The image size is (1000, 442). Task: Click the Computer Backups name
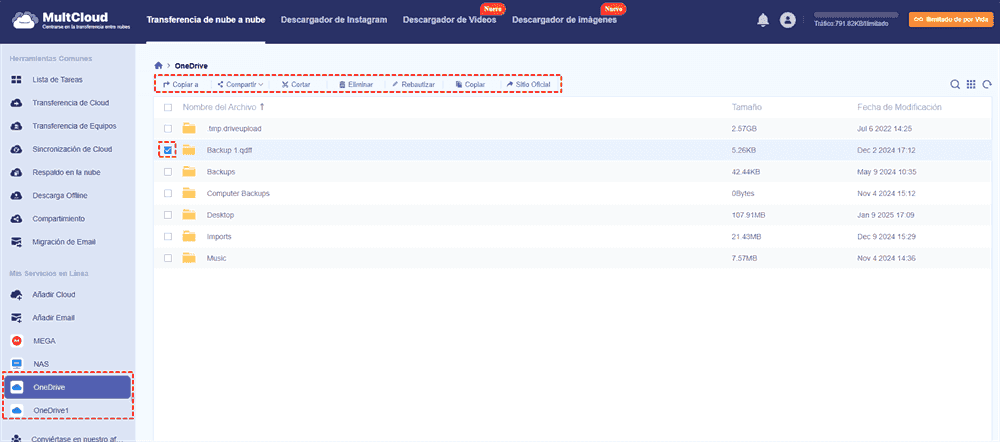click(238, 193)
